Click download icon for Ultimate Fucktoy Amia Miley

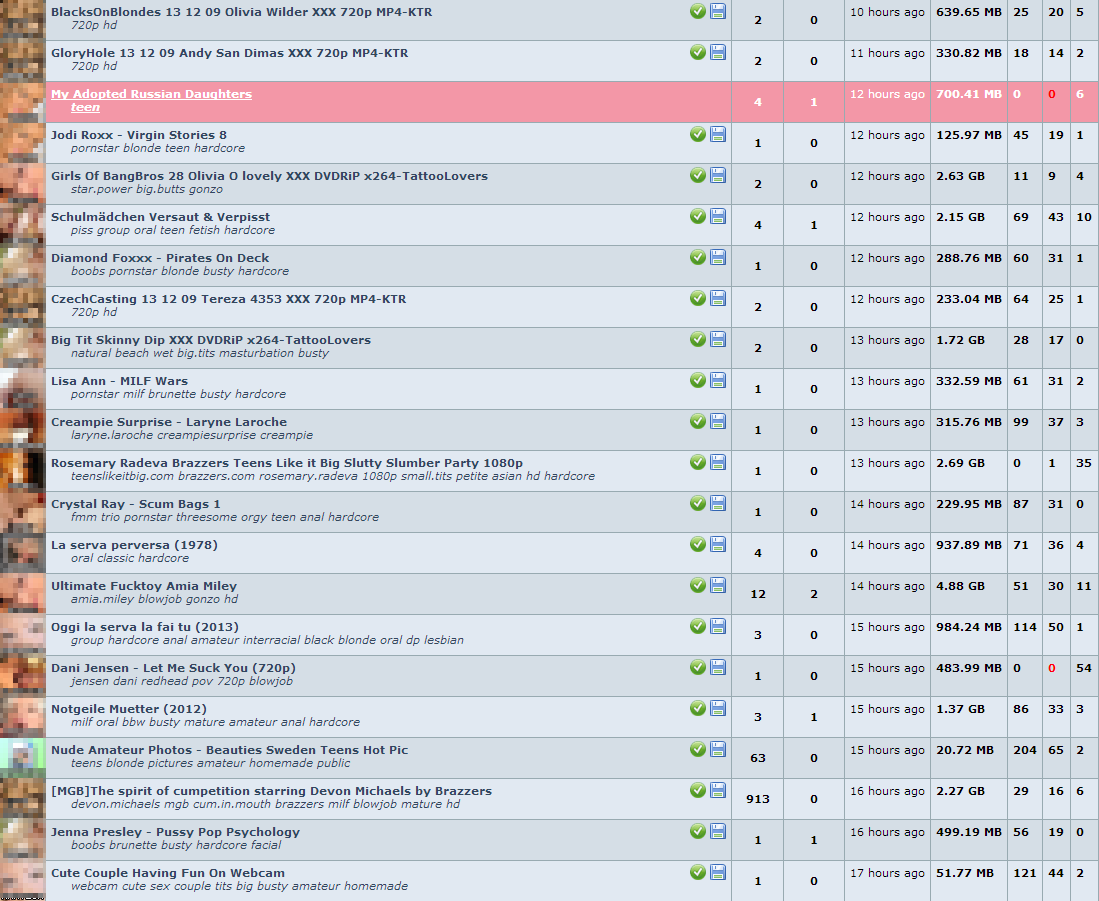pyautogui.click(x=718, y=586)
